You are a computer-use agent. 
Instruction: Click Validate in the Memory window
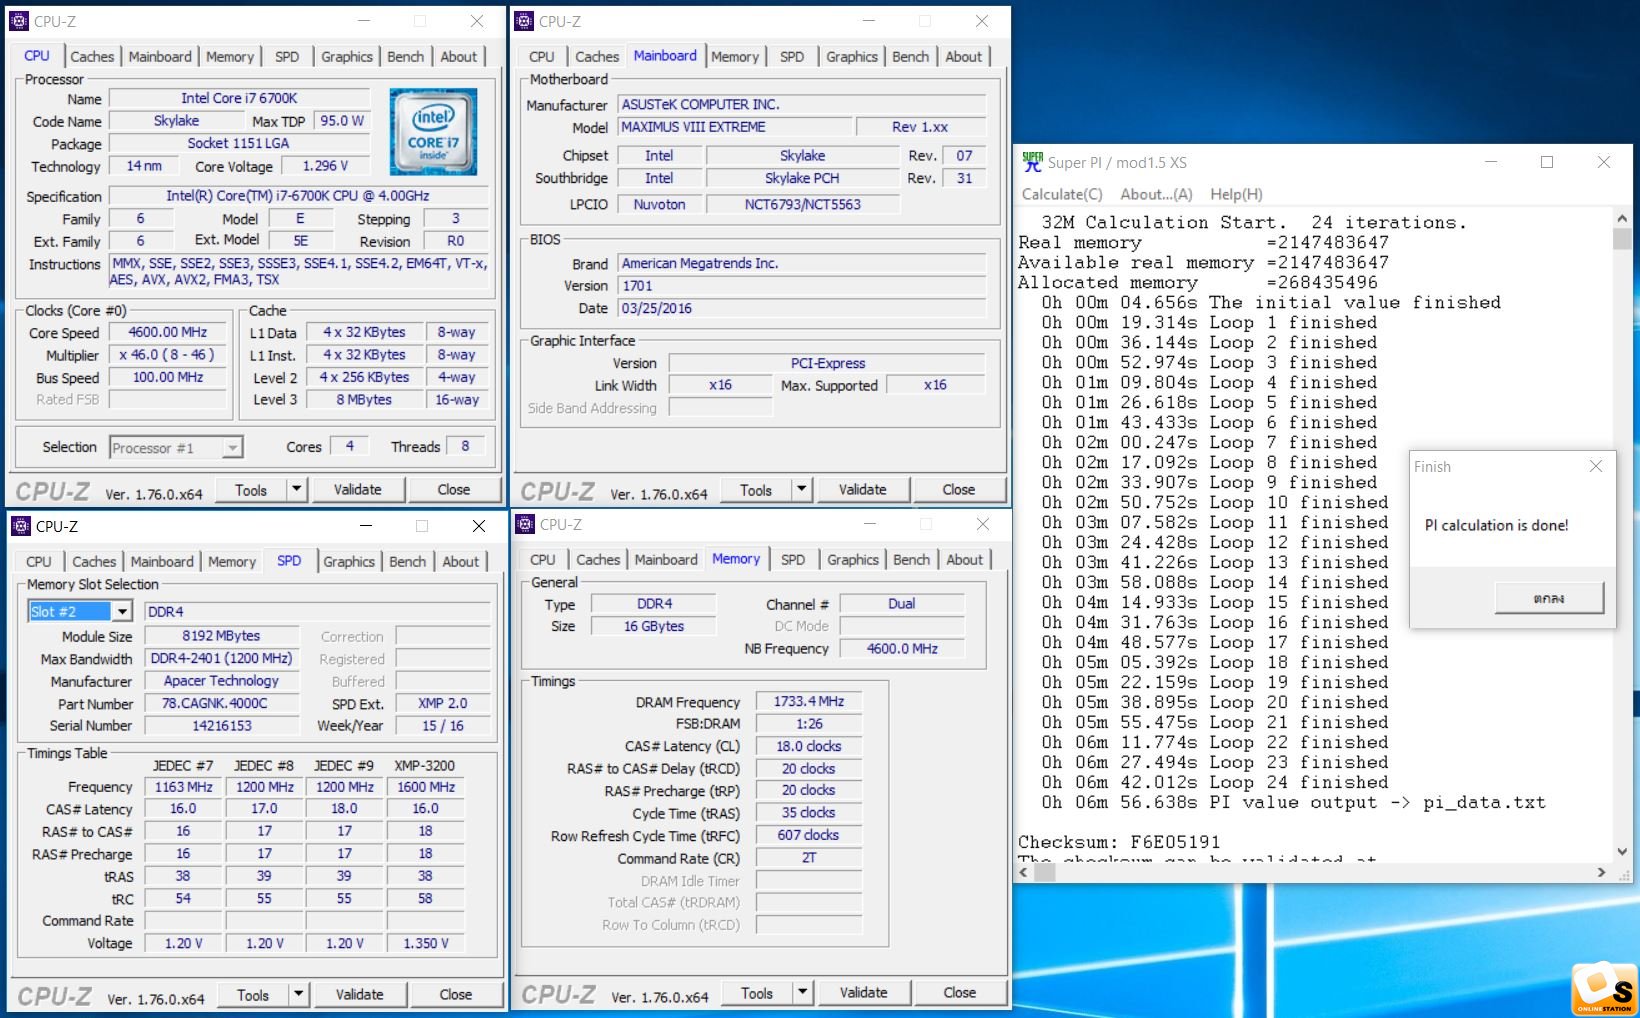click(863, 992)
